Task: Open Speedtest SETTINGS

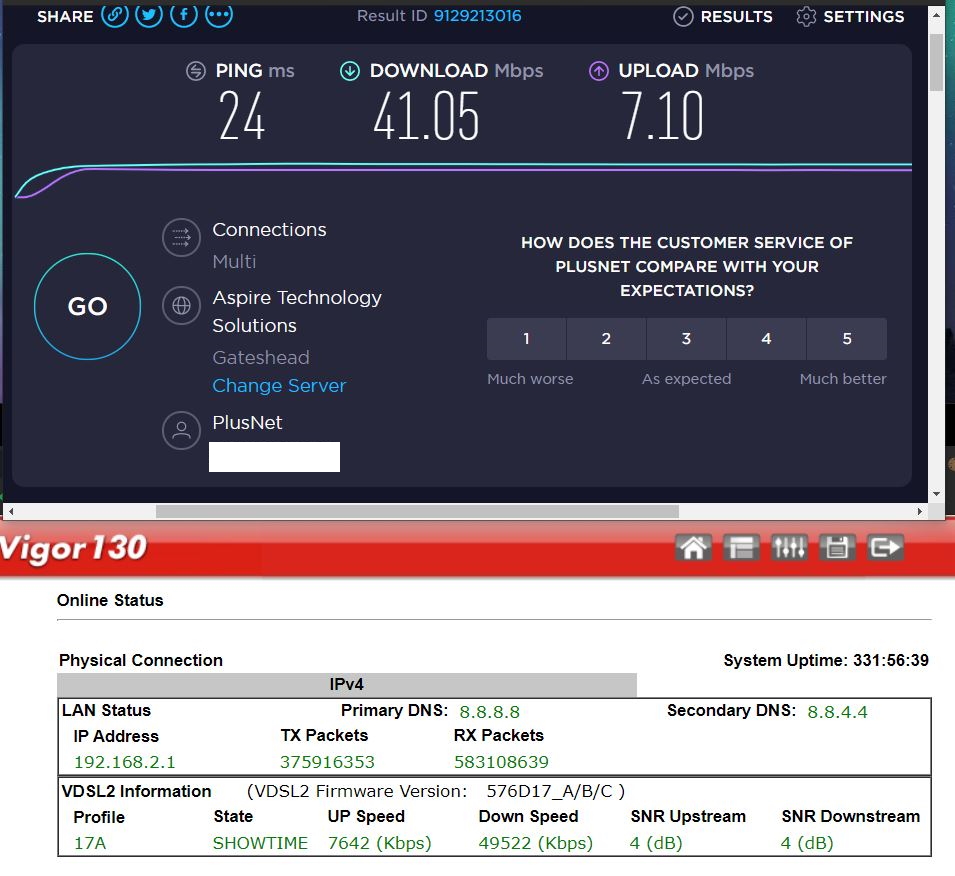Action: (x=850, y=16)
